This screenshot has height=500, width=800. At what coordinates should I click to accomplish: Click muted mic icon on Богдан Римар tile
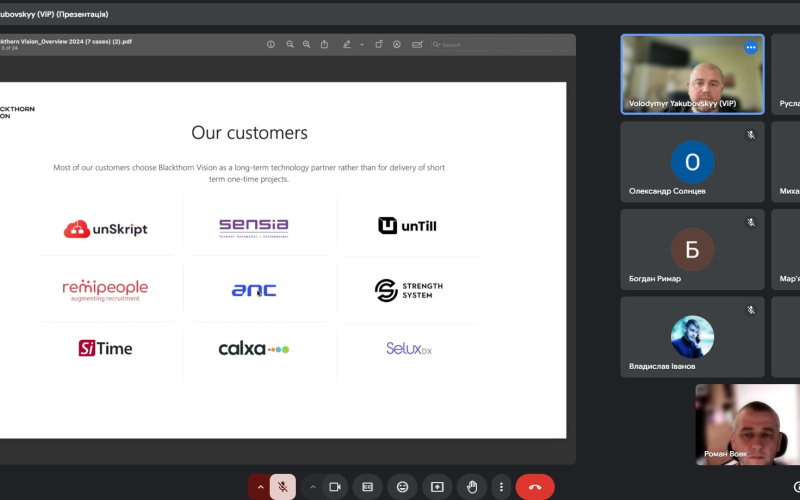pos(751,222)
